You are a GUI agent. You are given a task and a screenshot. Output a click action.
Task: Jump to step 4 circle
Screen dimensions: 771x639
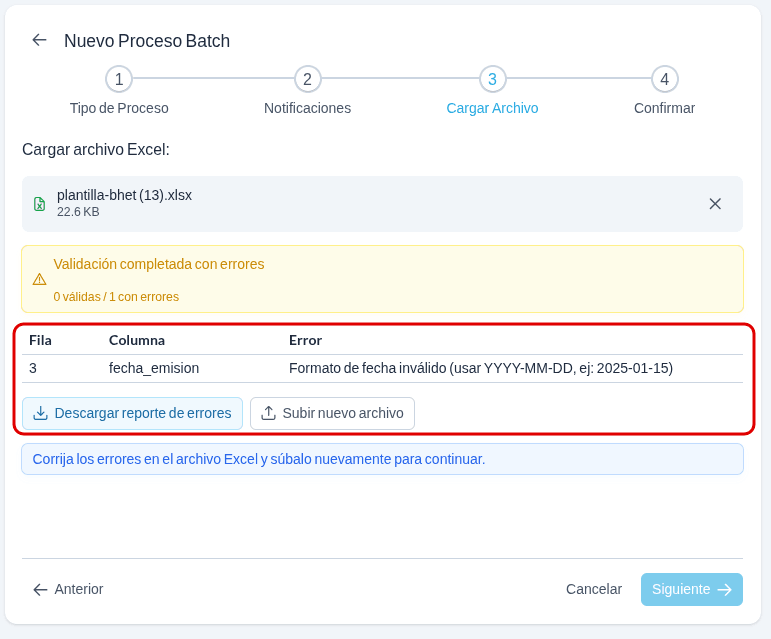point(664,79)
